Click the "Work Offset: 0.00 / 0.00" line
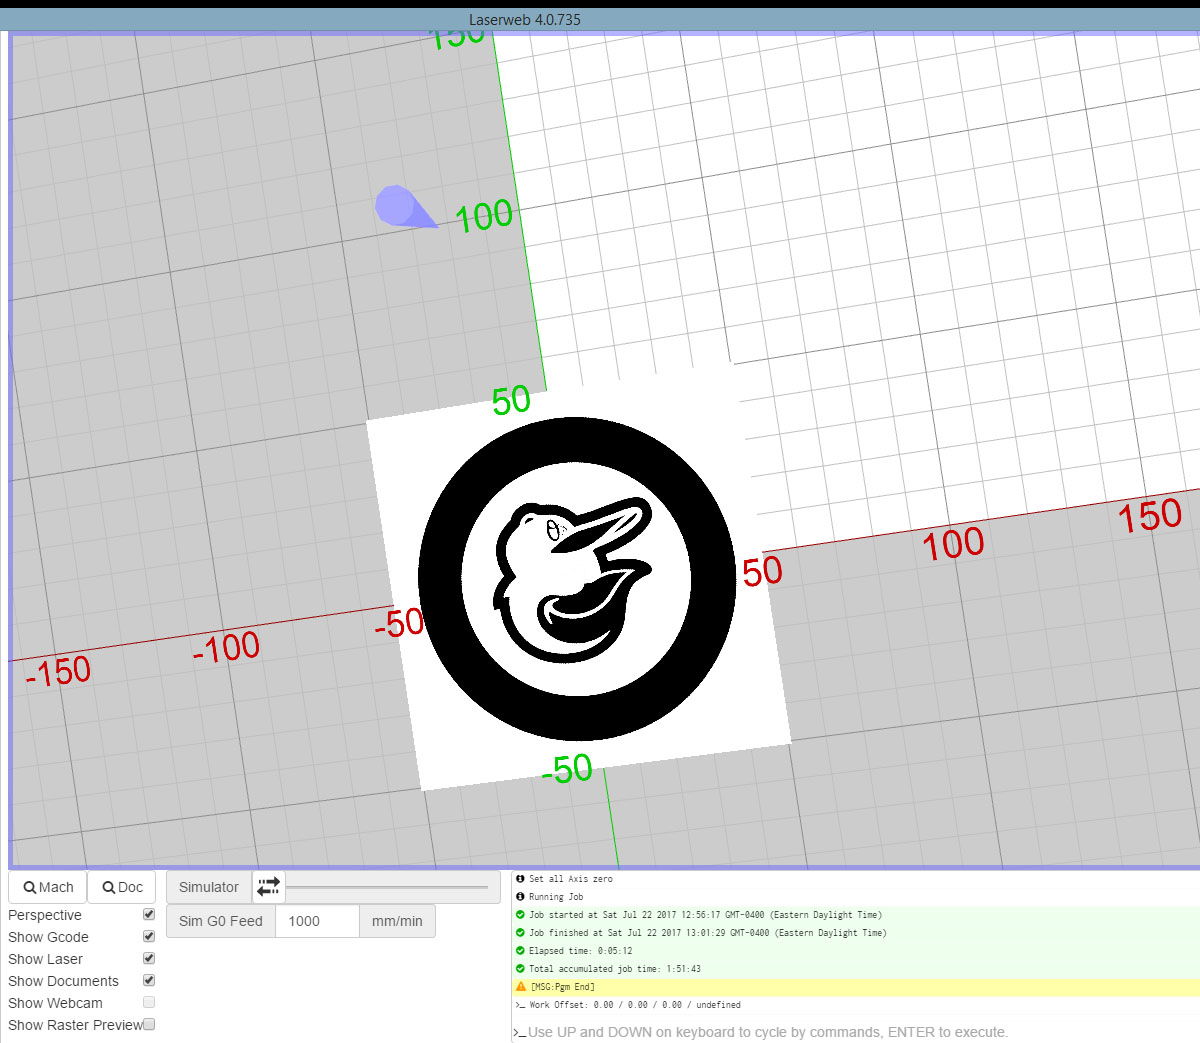 tap(635, 1005)
